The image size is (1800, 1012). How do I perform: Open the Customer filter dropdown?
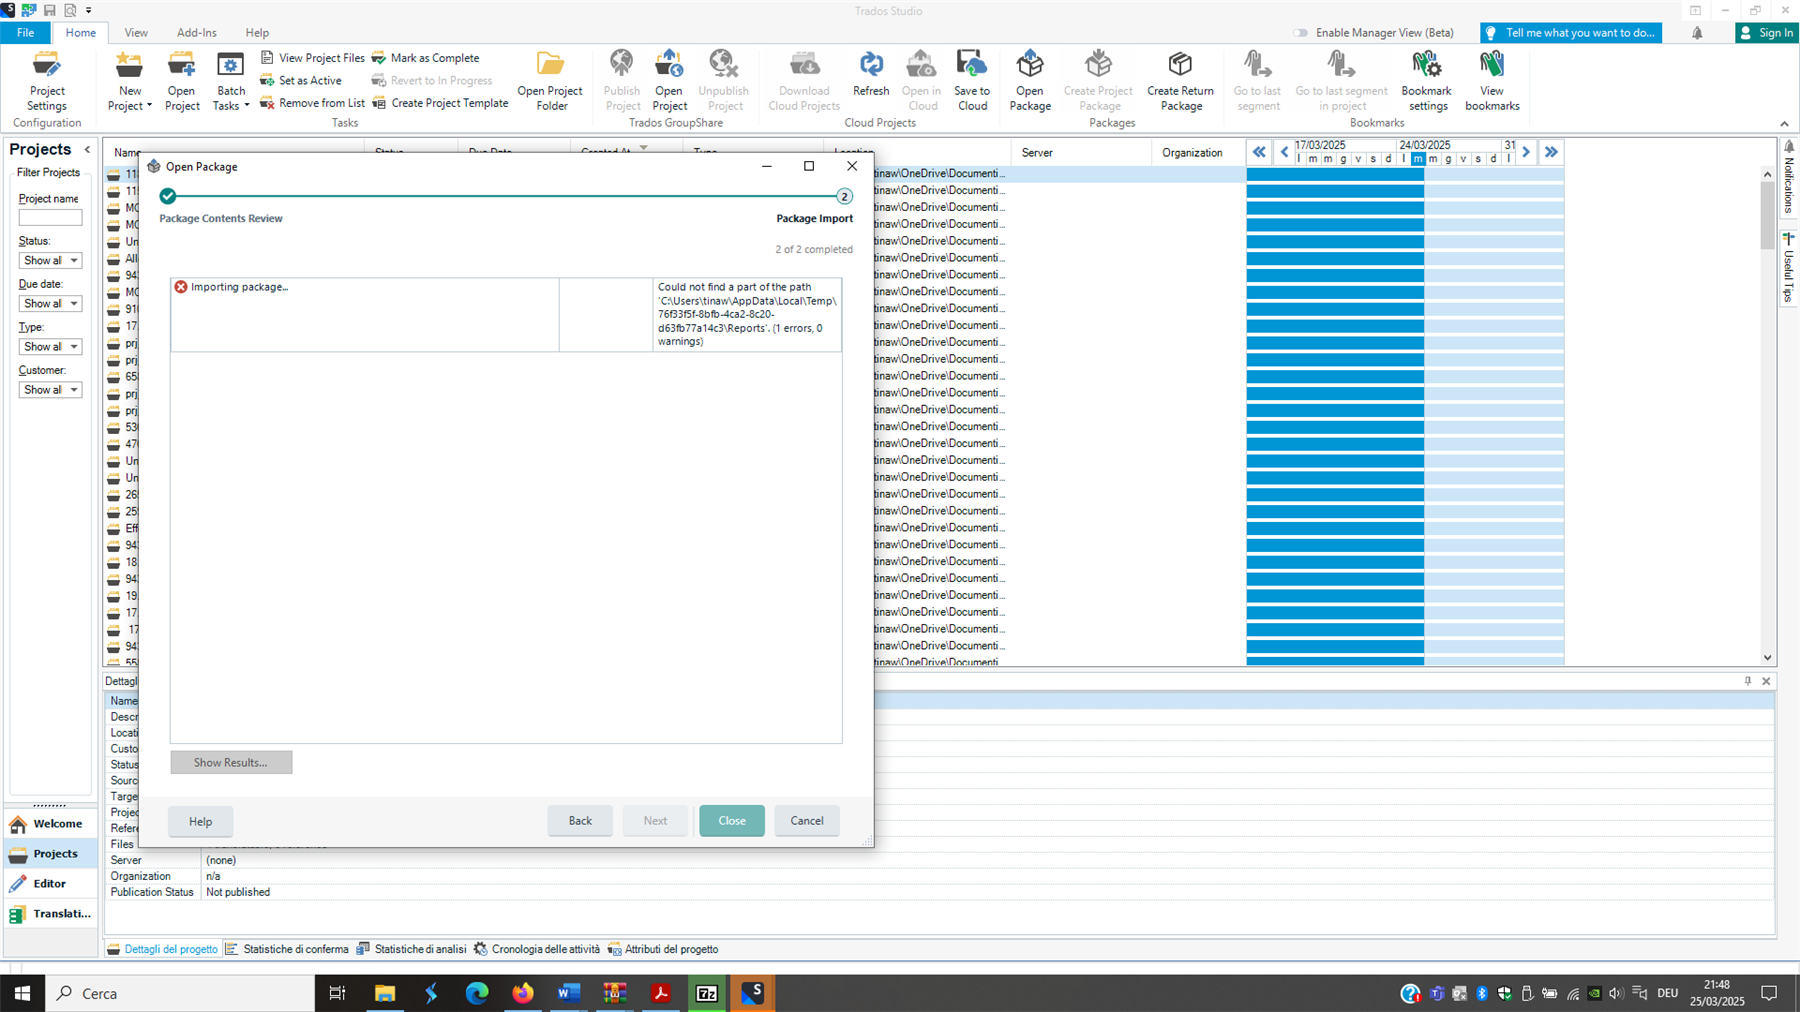50,389
